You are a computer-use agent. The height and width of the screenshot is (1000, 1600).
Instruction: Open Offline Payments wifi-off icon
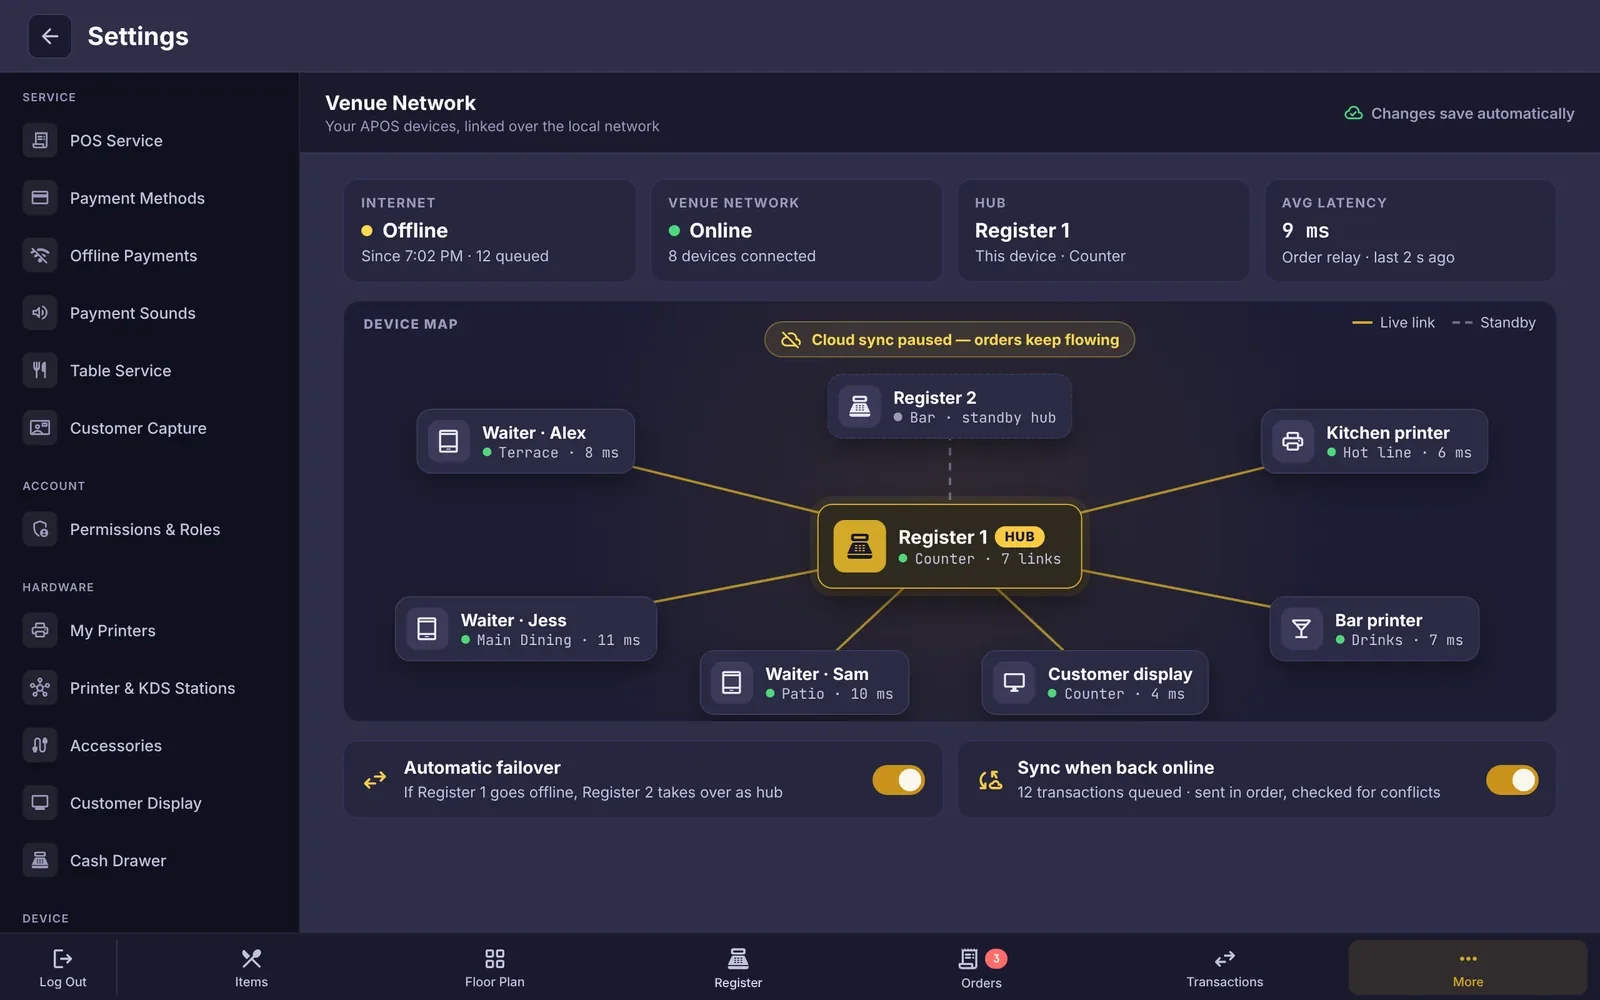(x=40, y=256)
